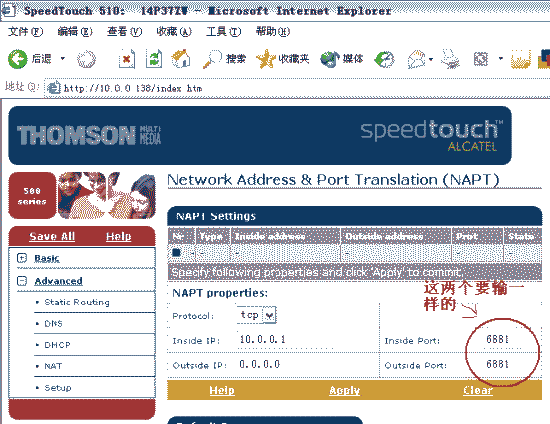
Task: Click the Outside IP field 0.0.0.0
Action: click(x=286, y=364)
